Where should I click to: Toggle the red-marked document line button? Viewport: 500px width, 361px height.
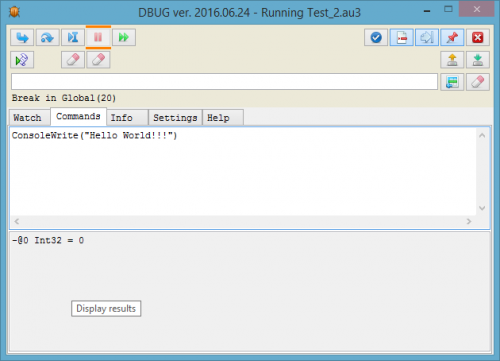click(402, 37)
